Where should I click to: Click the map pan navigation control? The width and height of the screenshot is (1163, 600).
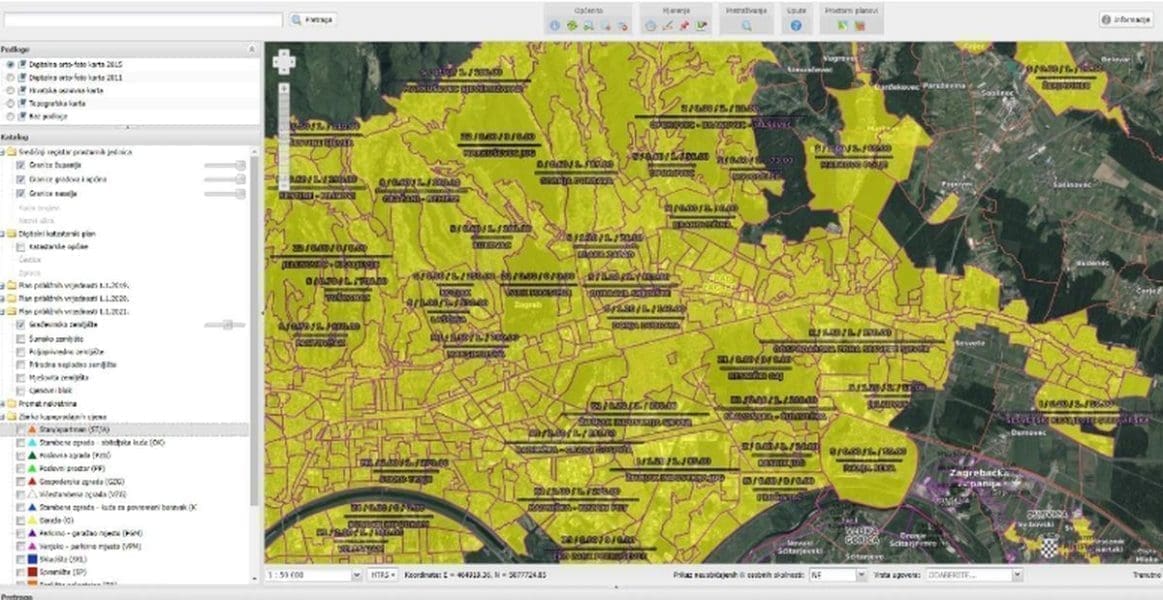(x=284, y=62)
